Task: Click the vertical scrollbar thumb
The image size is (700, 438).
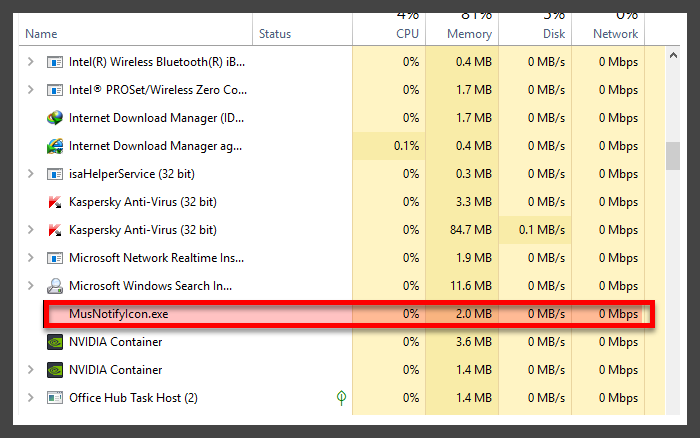Action: pyautogui.click(x=673, y=156)
